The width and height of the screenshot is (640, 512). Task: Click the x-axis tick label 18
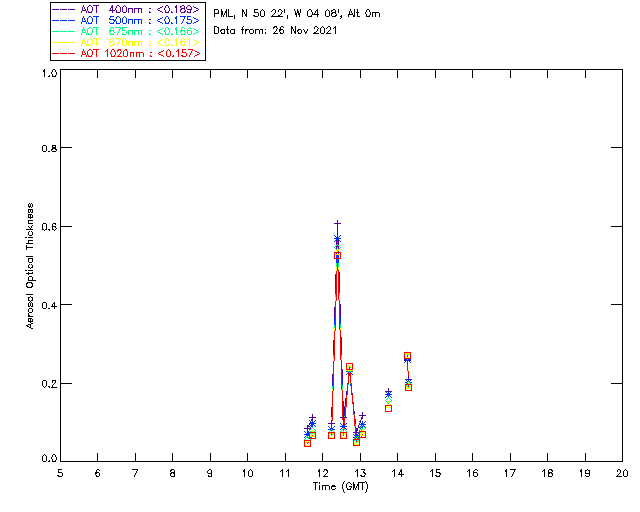(x=547, y=473)
